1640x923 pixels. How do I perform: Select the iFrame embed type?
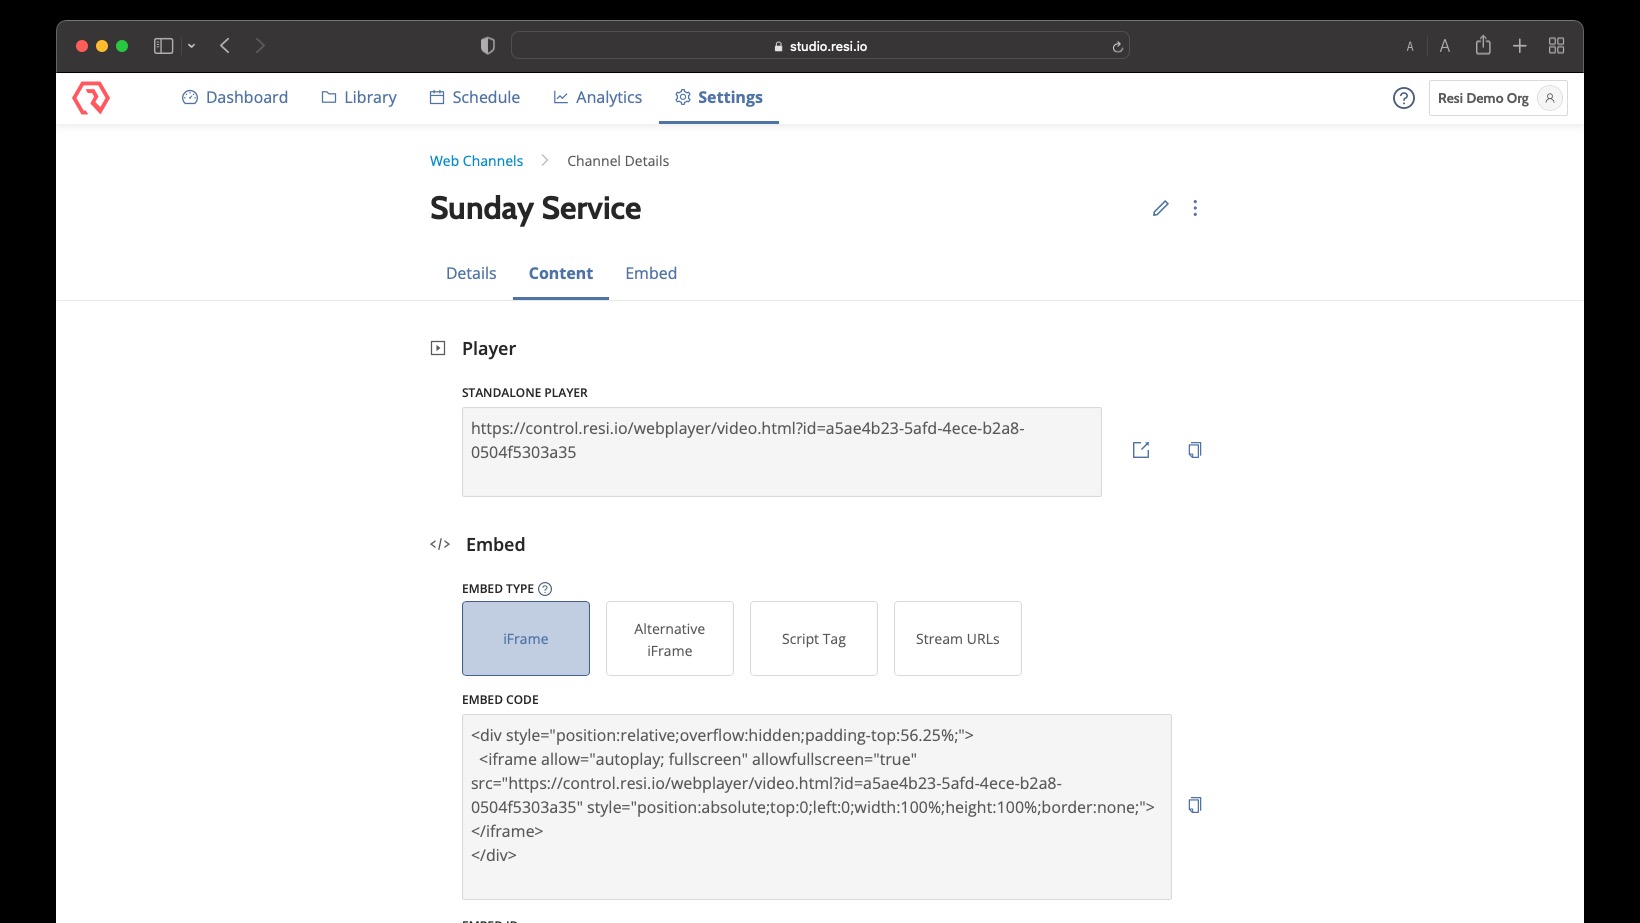tap(526, 638)
